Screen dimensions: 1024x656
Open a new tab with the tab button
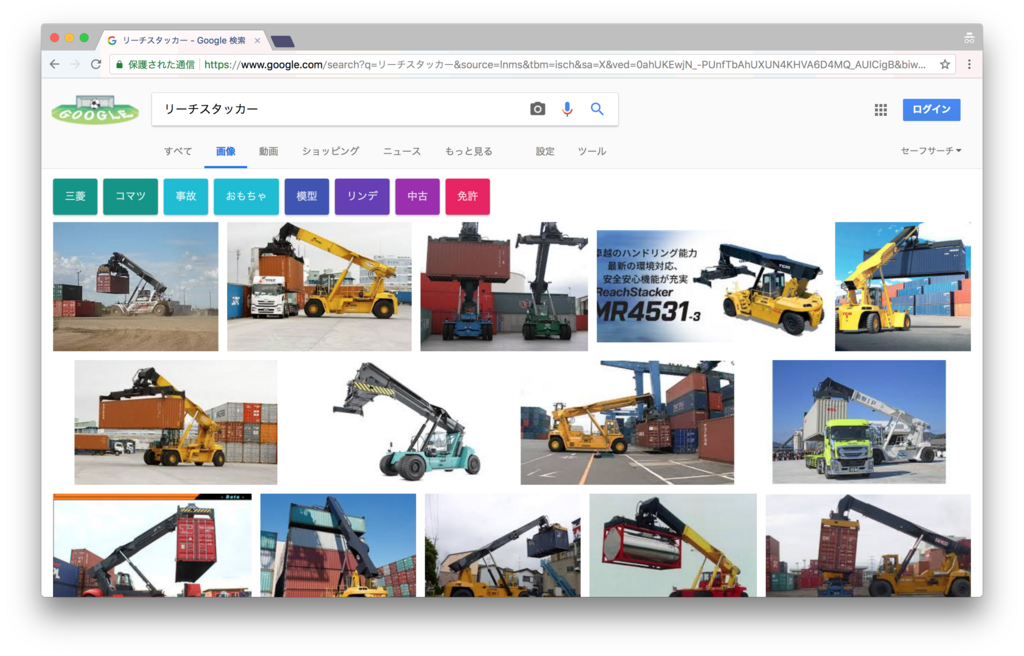click(x=283, y=41)
